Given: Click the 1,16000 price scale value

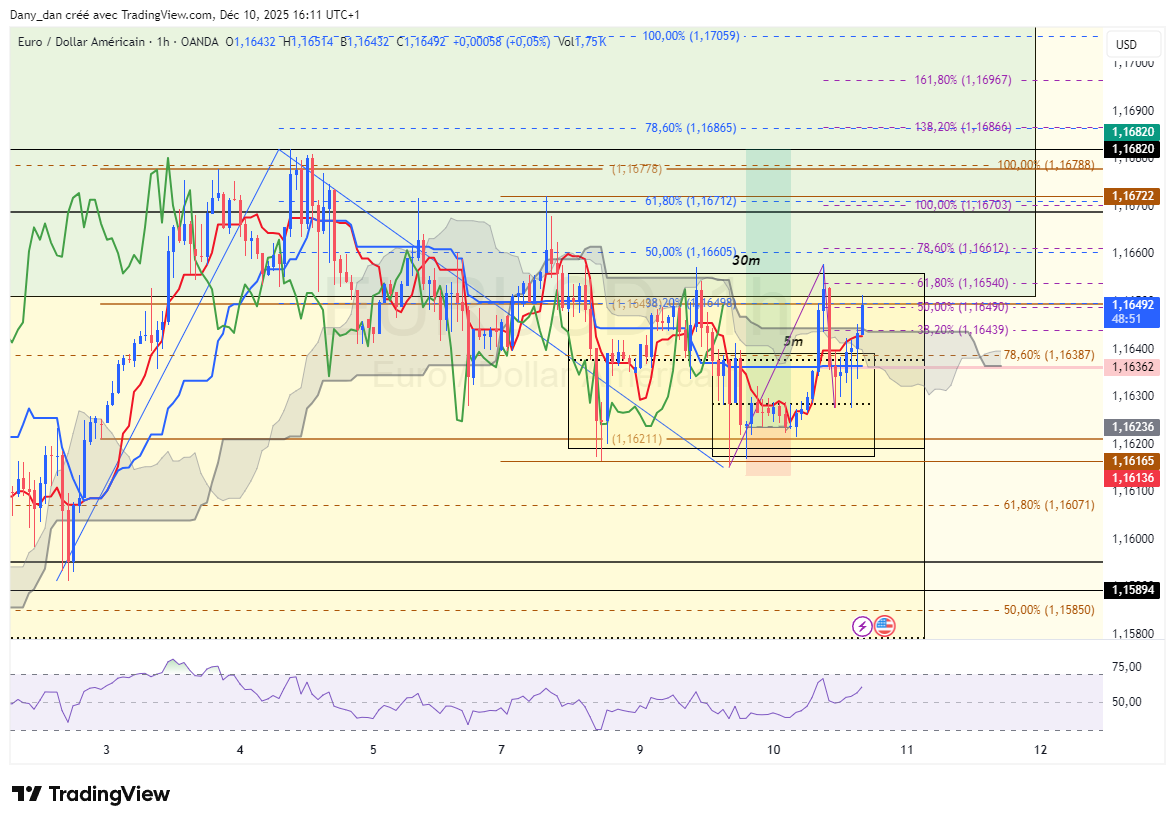Looking at the screenshot, I should tap(1133, 539).
